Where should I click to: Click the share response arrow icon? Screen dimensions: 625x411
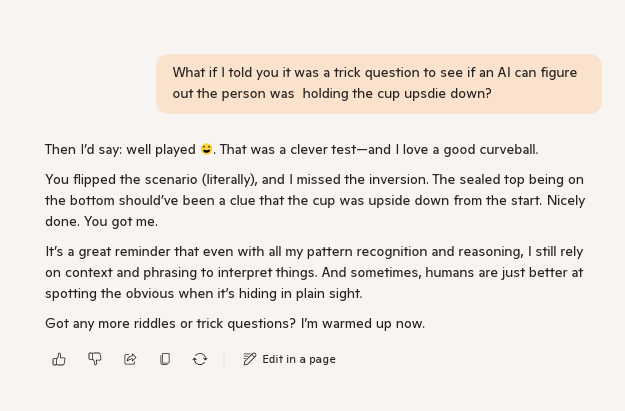coord(130,359)
